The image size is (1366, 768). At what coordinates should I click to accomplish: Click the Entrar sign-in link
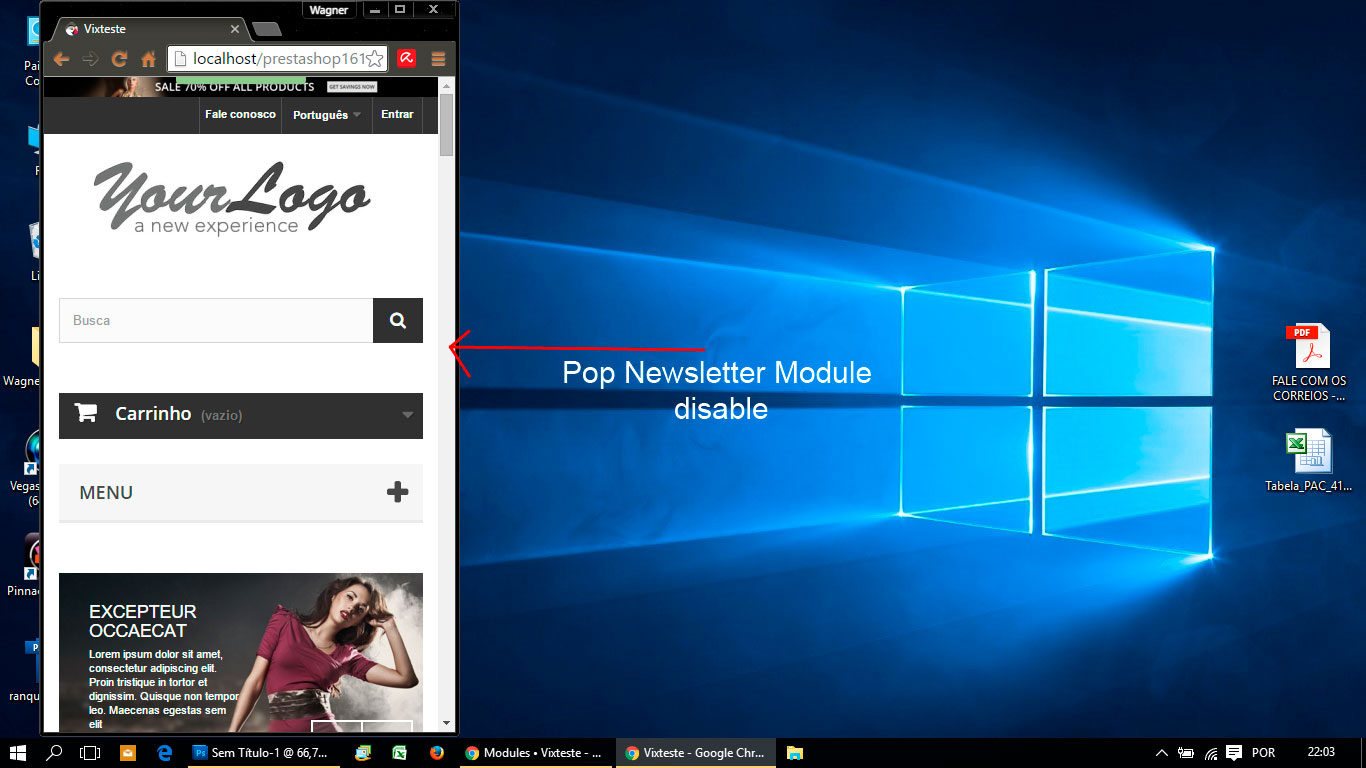pos(397,115)
